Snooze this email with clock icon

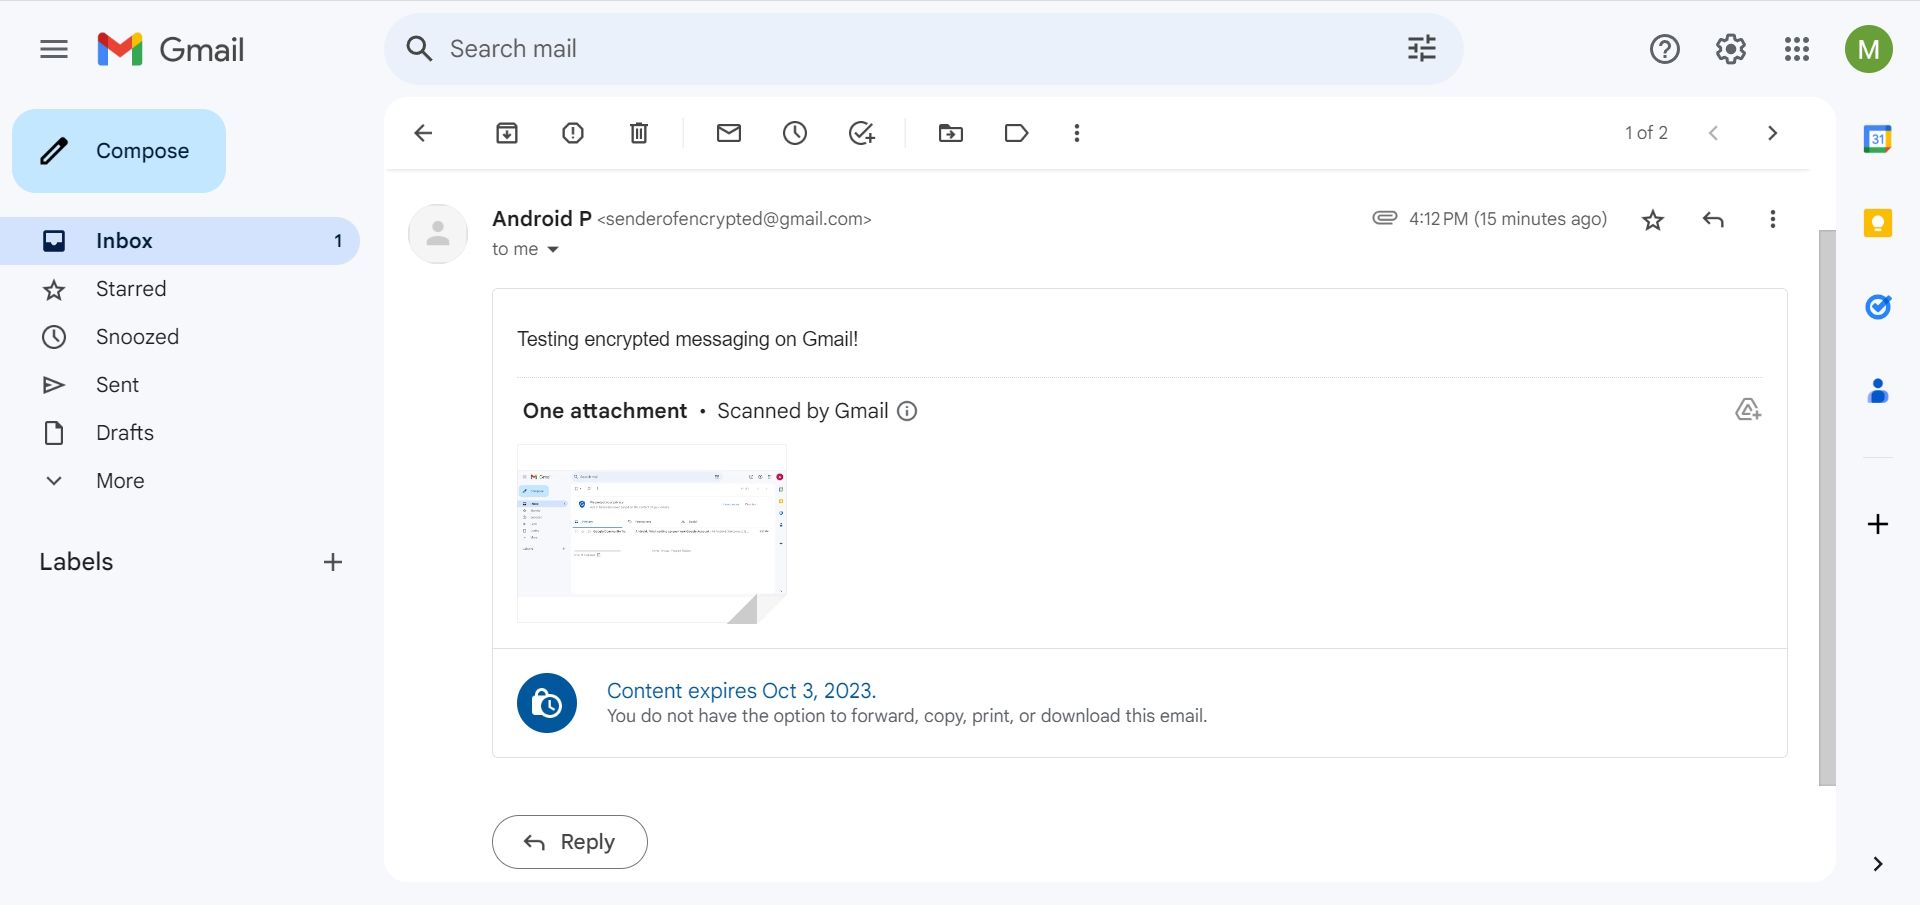tap(795, 133)
